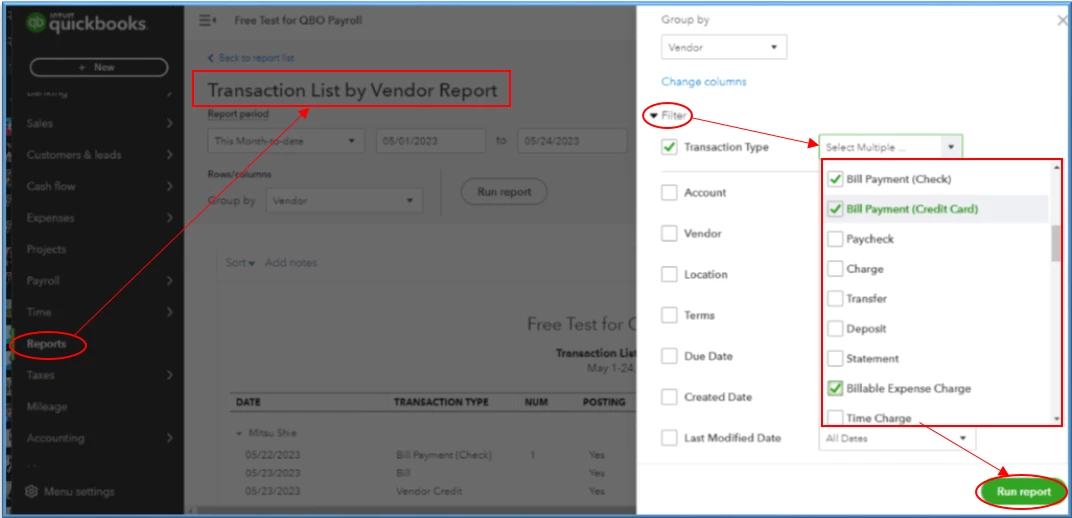
Task: Click the Sales submenu chevron arrow
Action: 170,124
